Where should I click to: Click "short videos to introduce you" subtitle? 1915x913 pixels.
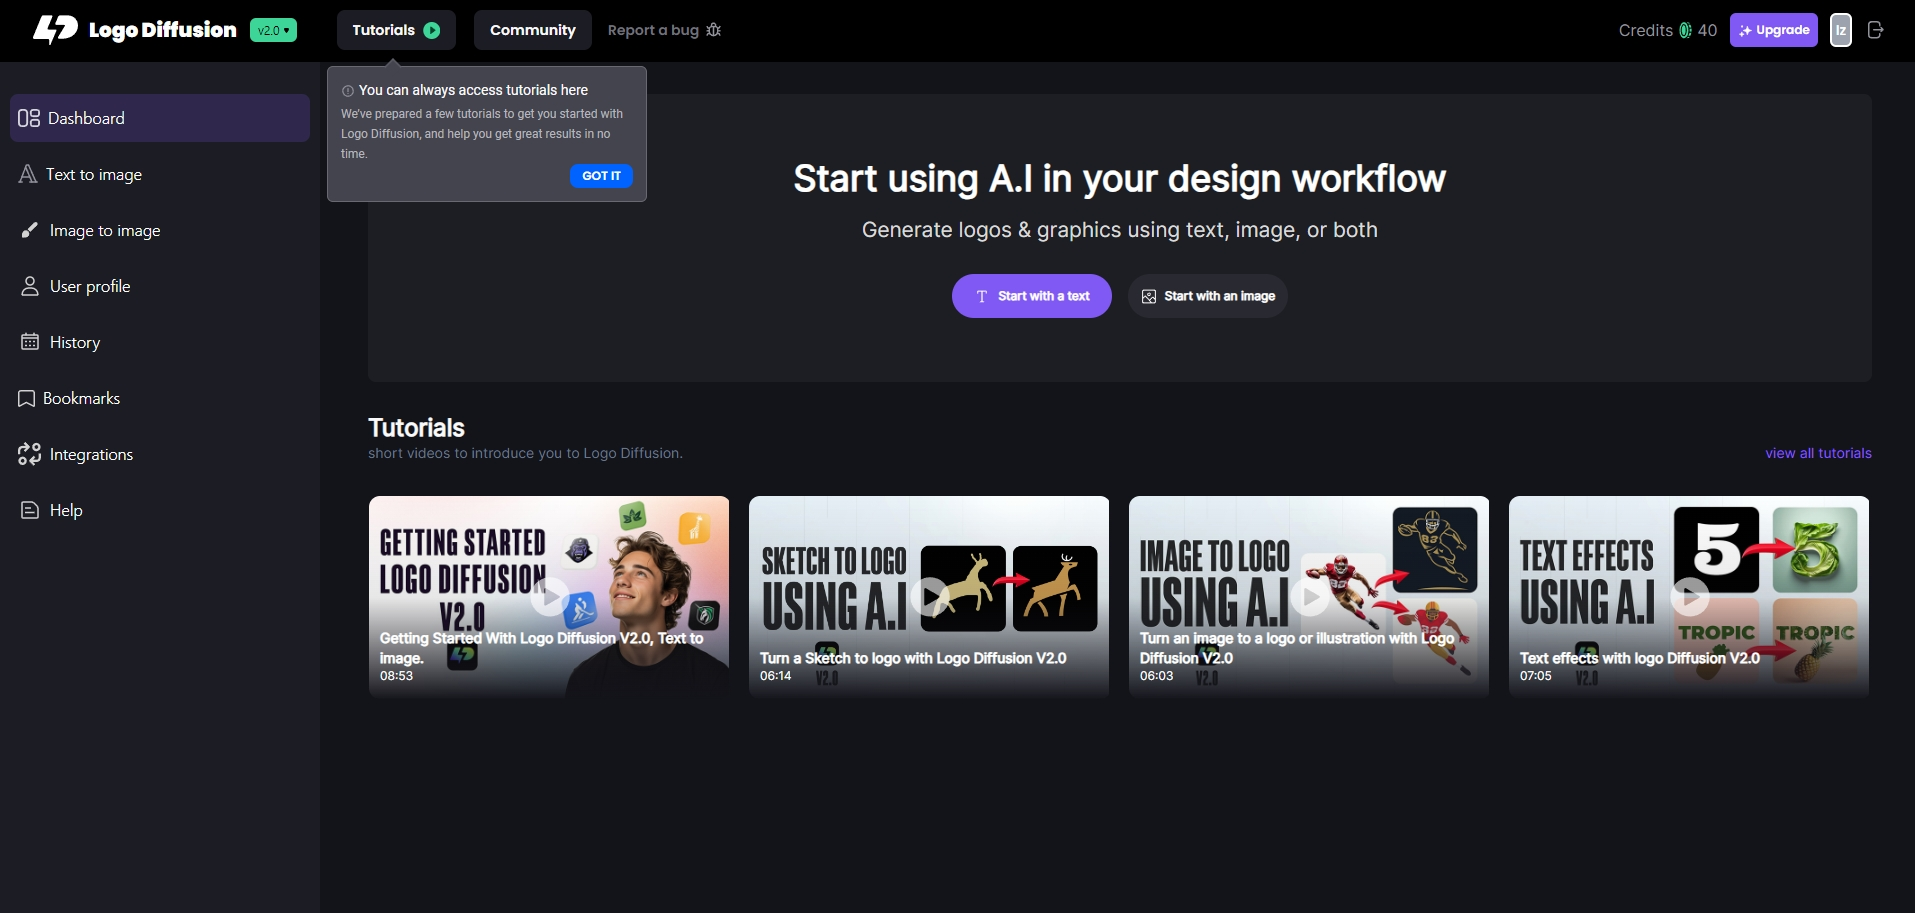pos(525,453)
